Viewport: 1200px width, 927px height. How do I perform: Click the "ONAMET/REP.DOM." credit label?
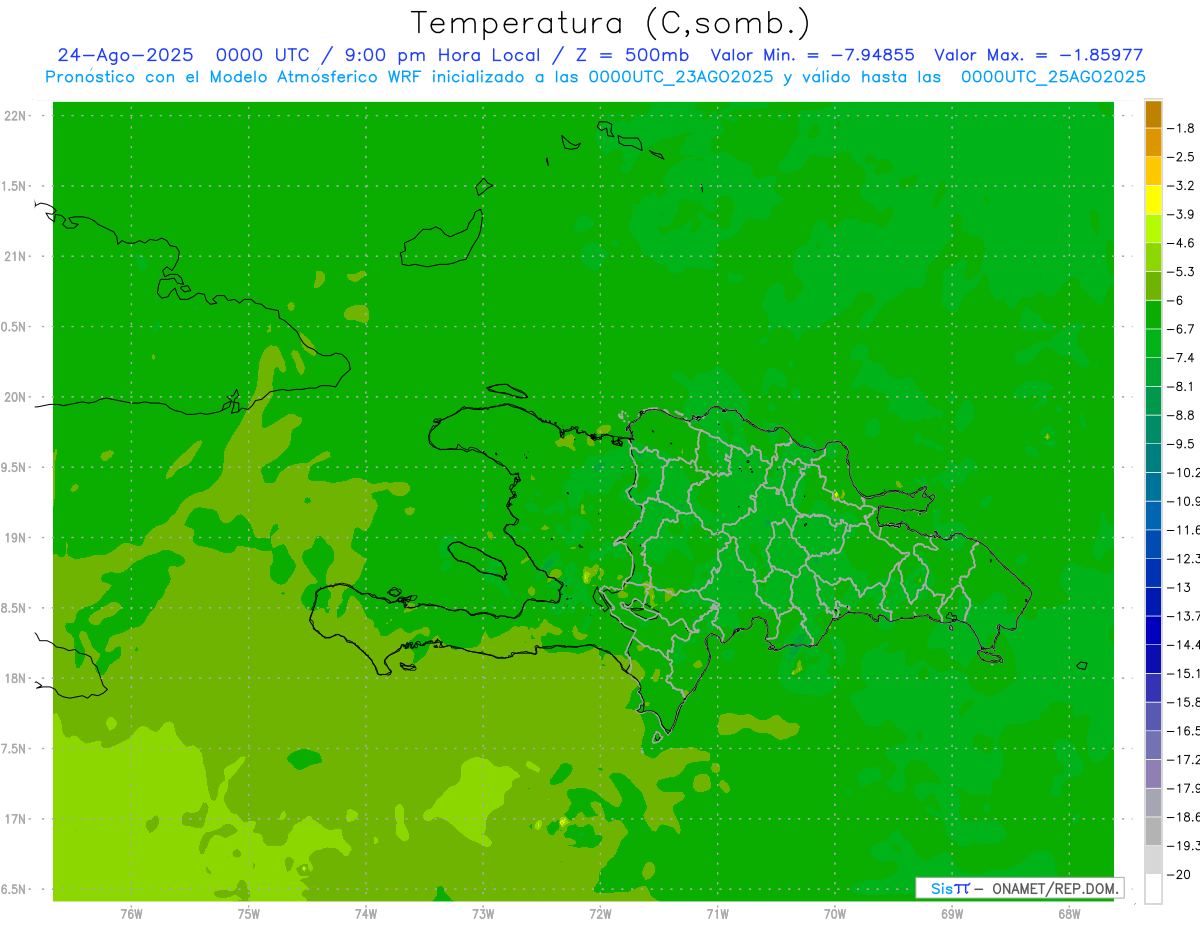click(x=1056, y=888)
